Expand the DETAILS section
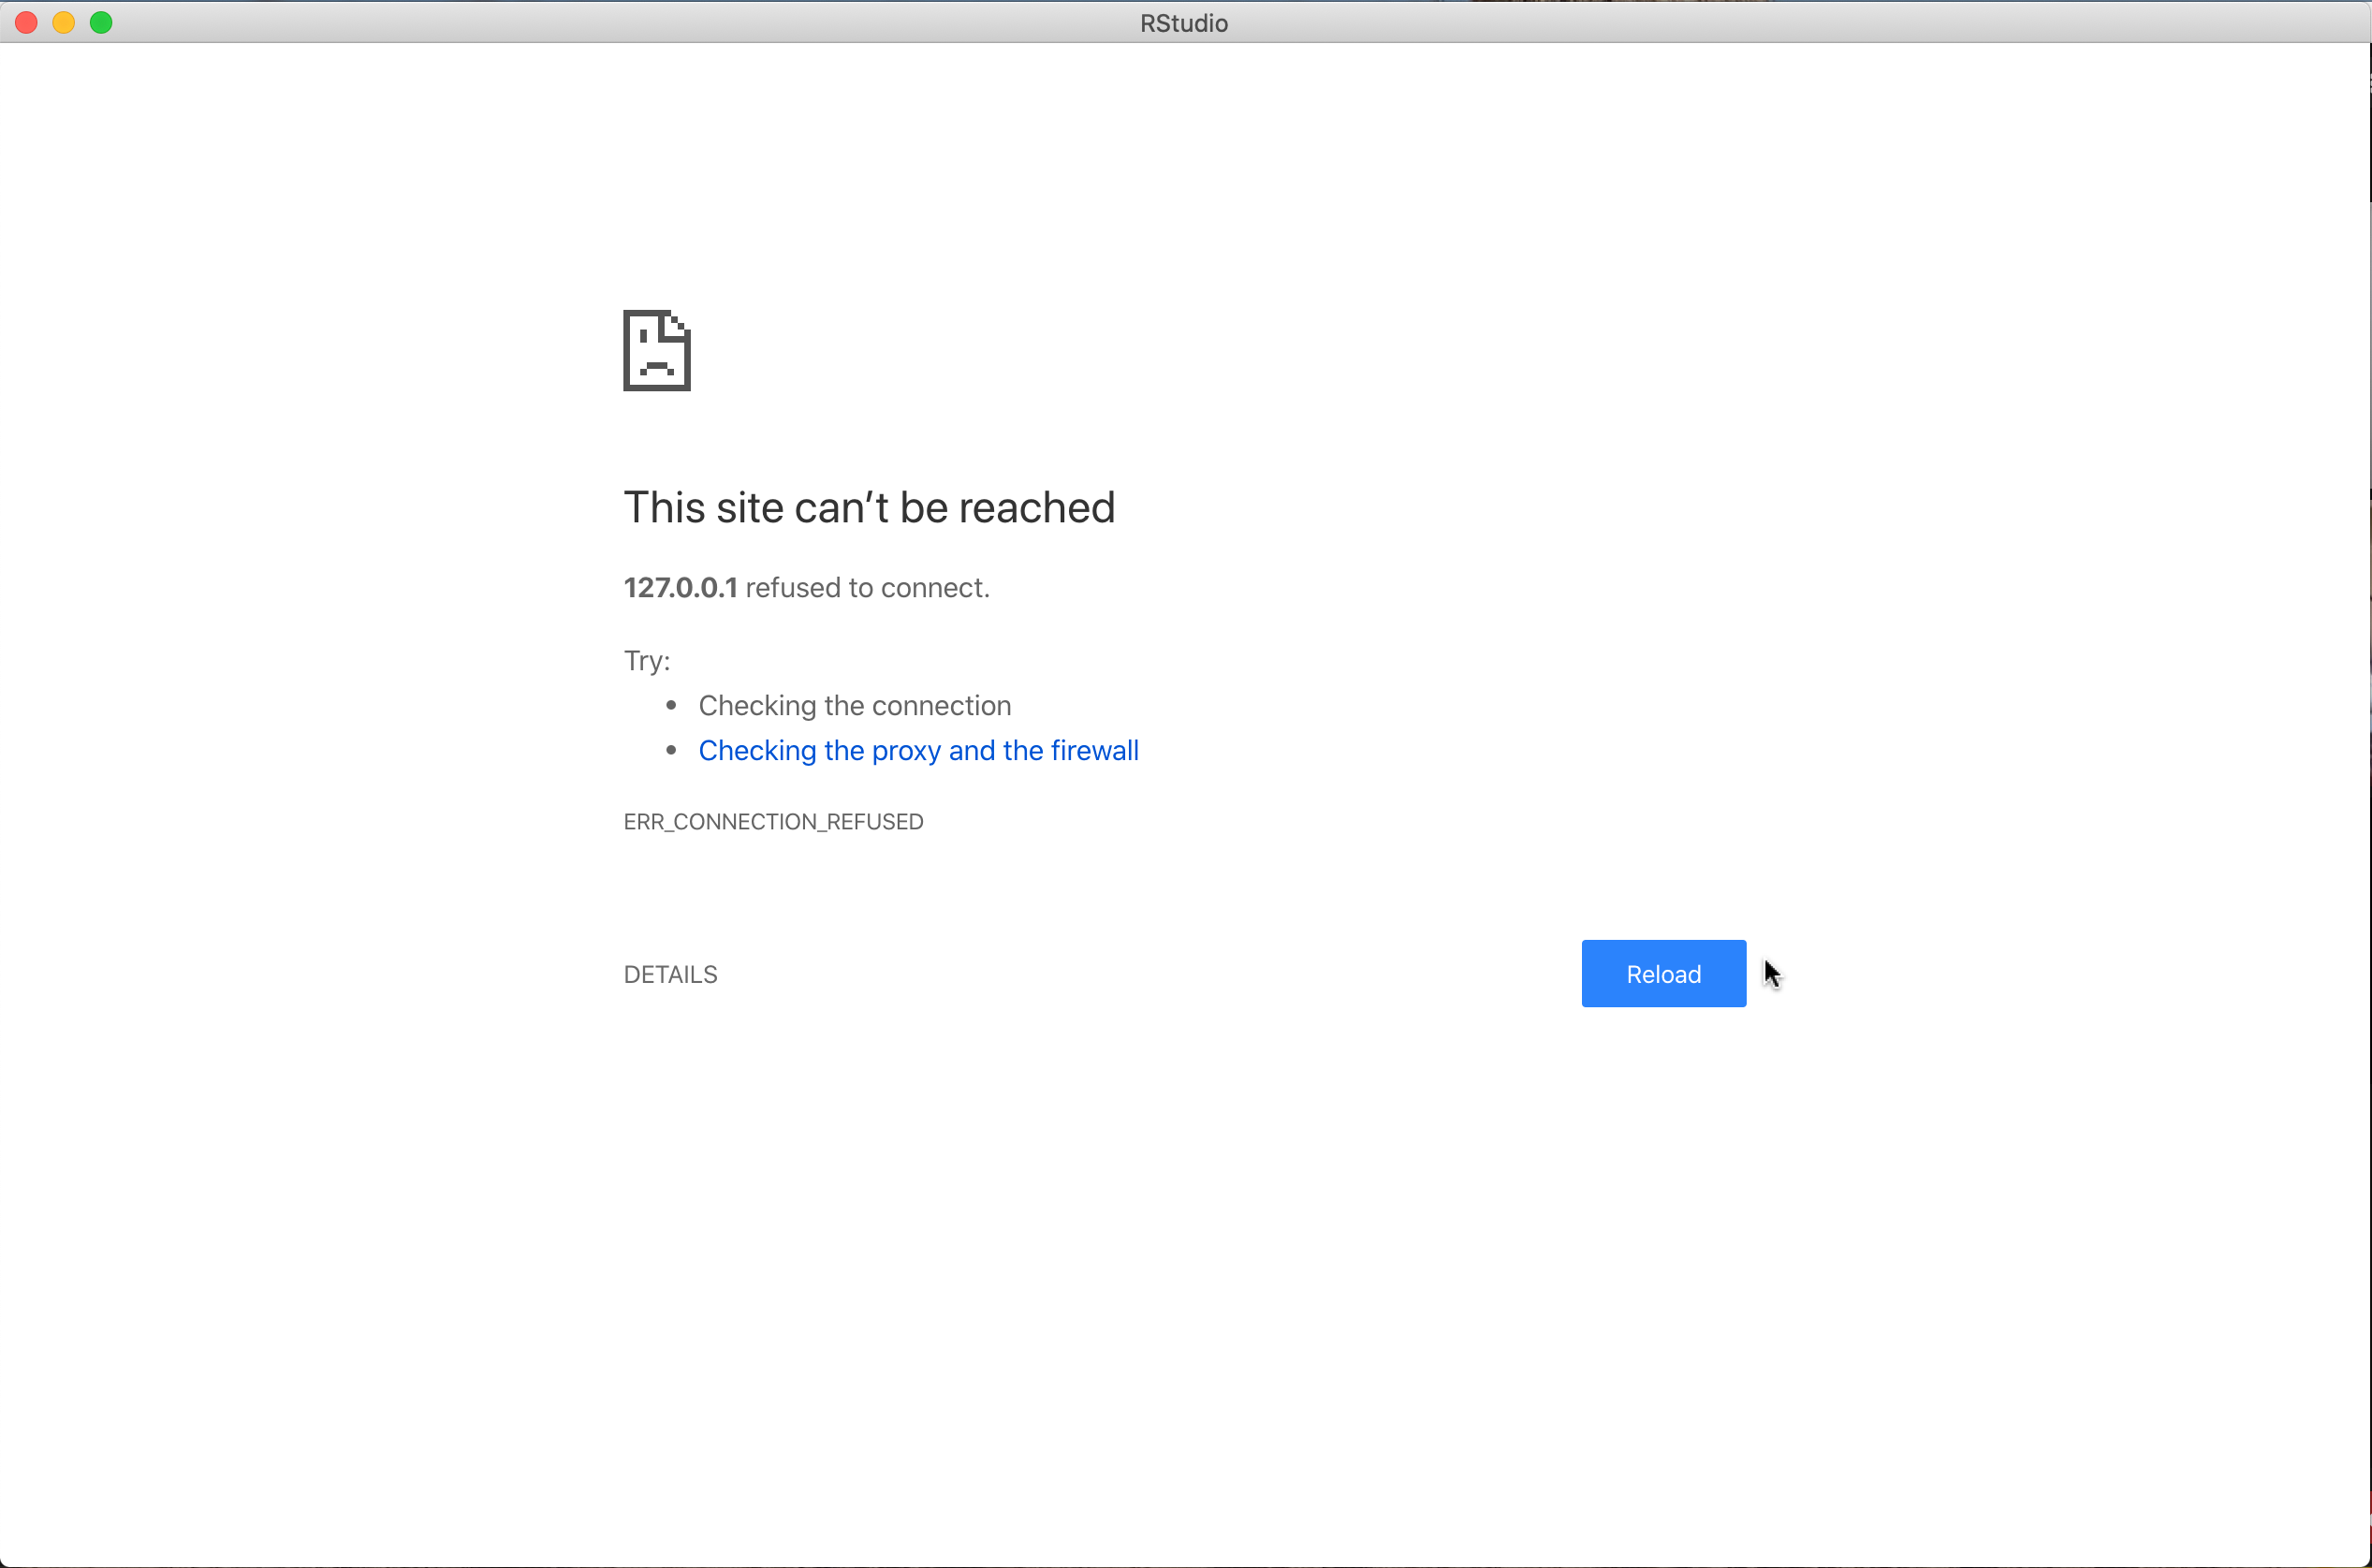The height and width of the screenshot is (1568, 2372). [670, 974]
